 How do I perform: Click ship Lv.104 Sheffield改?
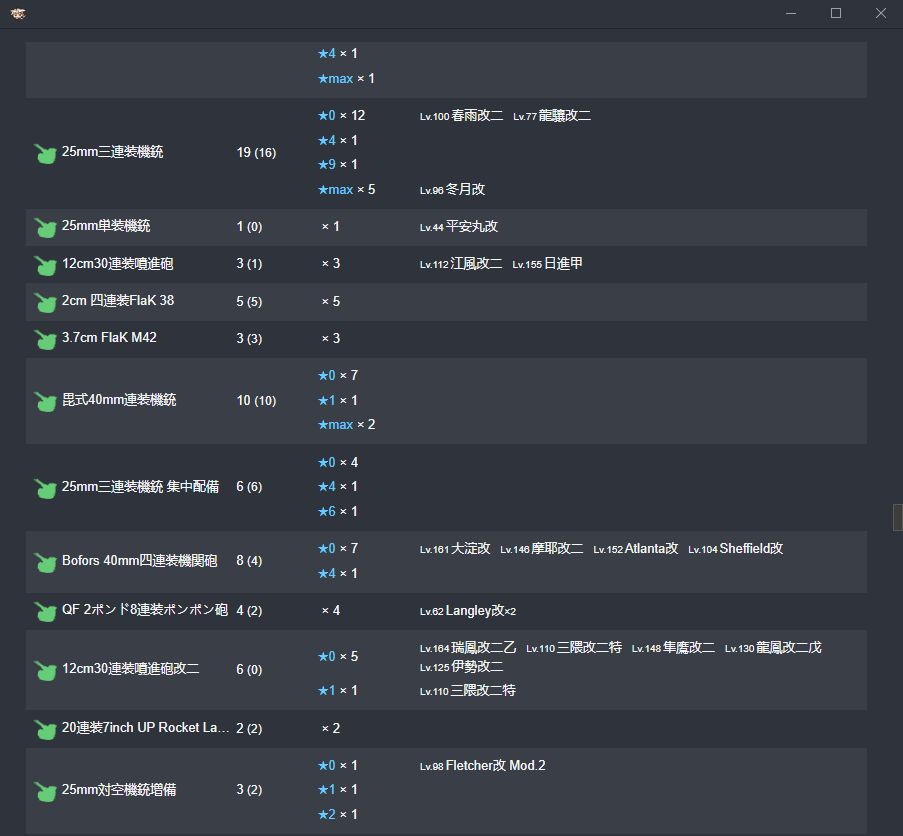(735, 549)
